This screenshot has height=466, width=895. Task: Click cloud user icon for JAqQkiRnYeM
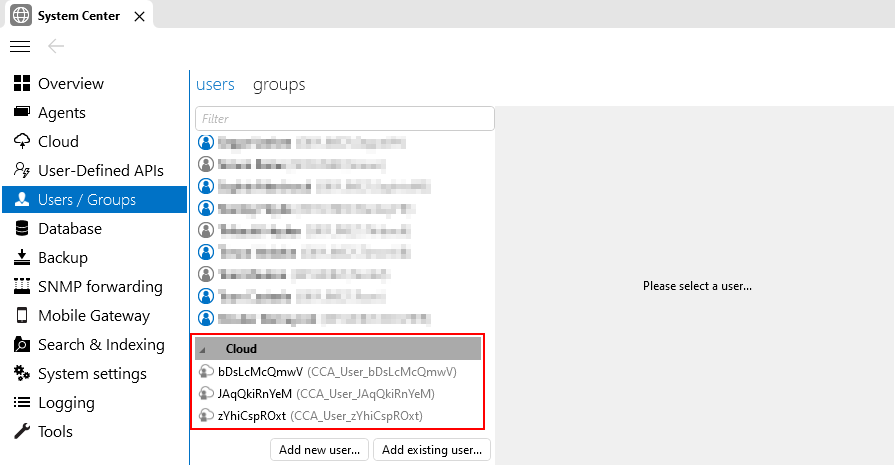click(x=205, y=393)
